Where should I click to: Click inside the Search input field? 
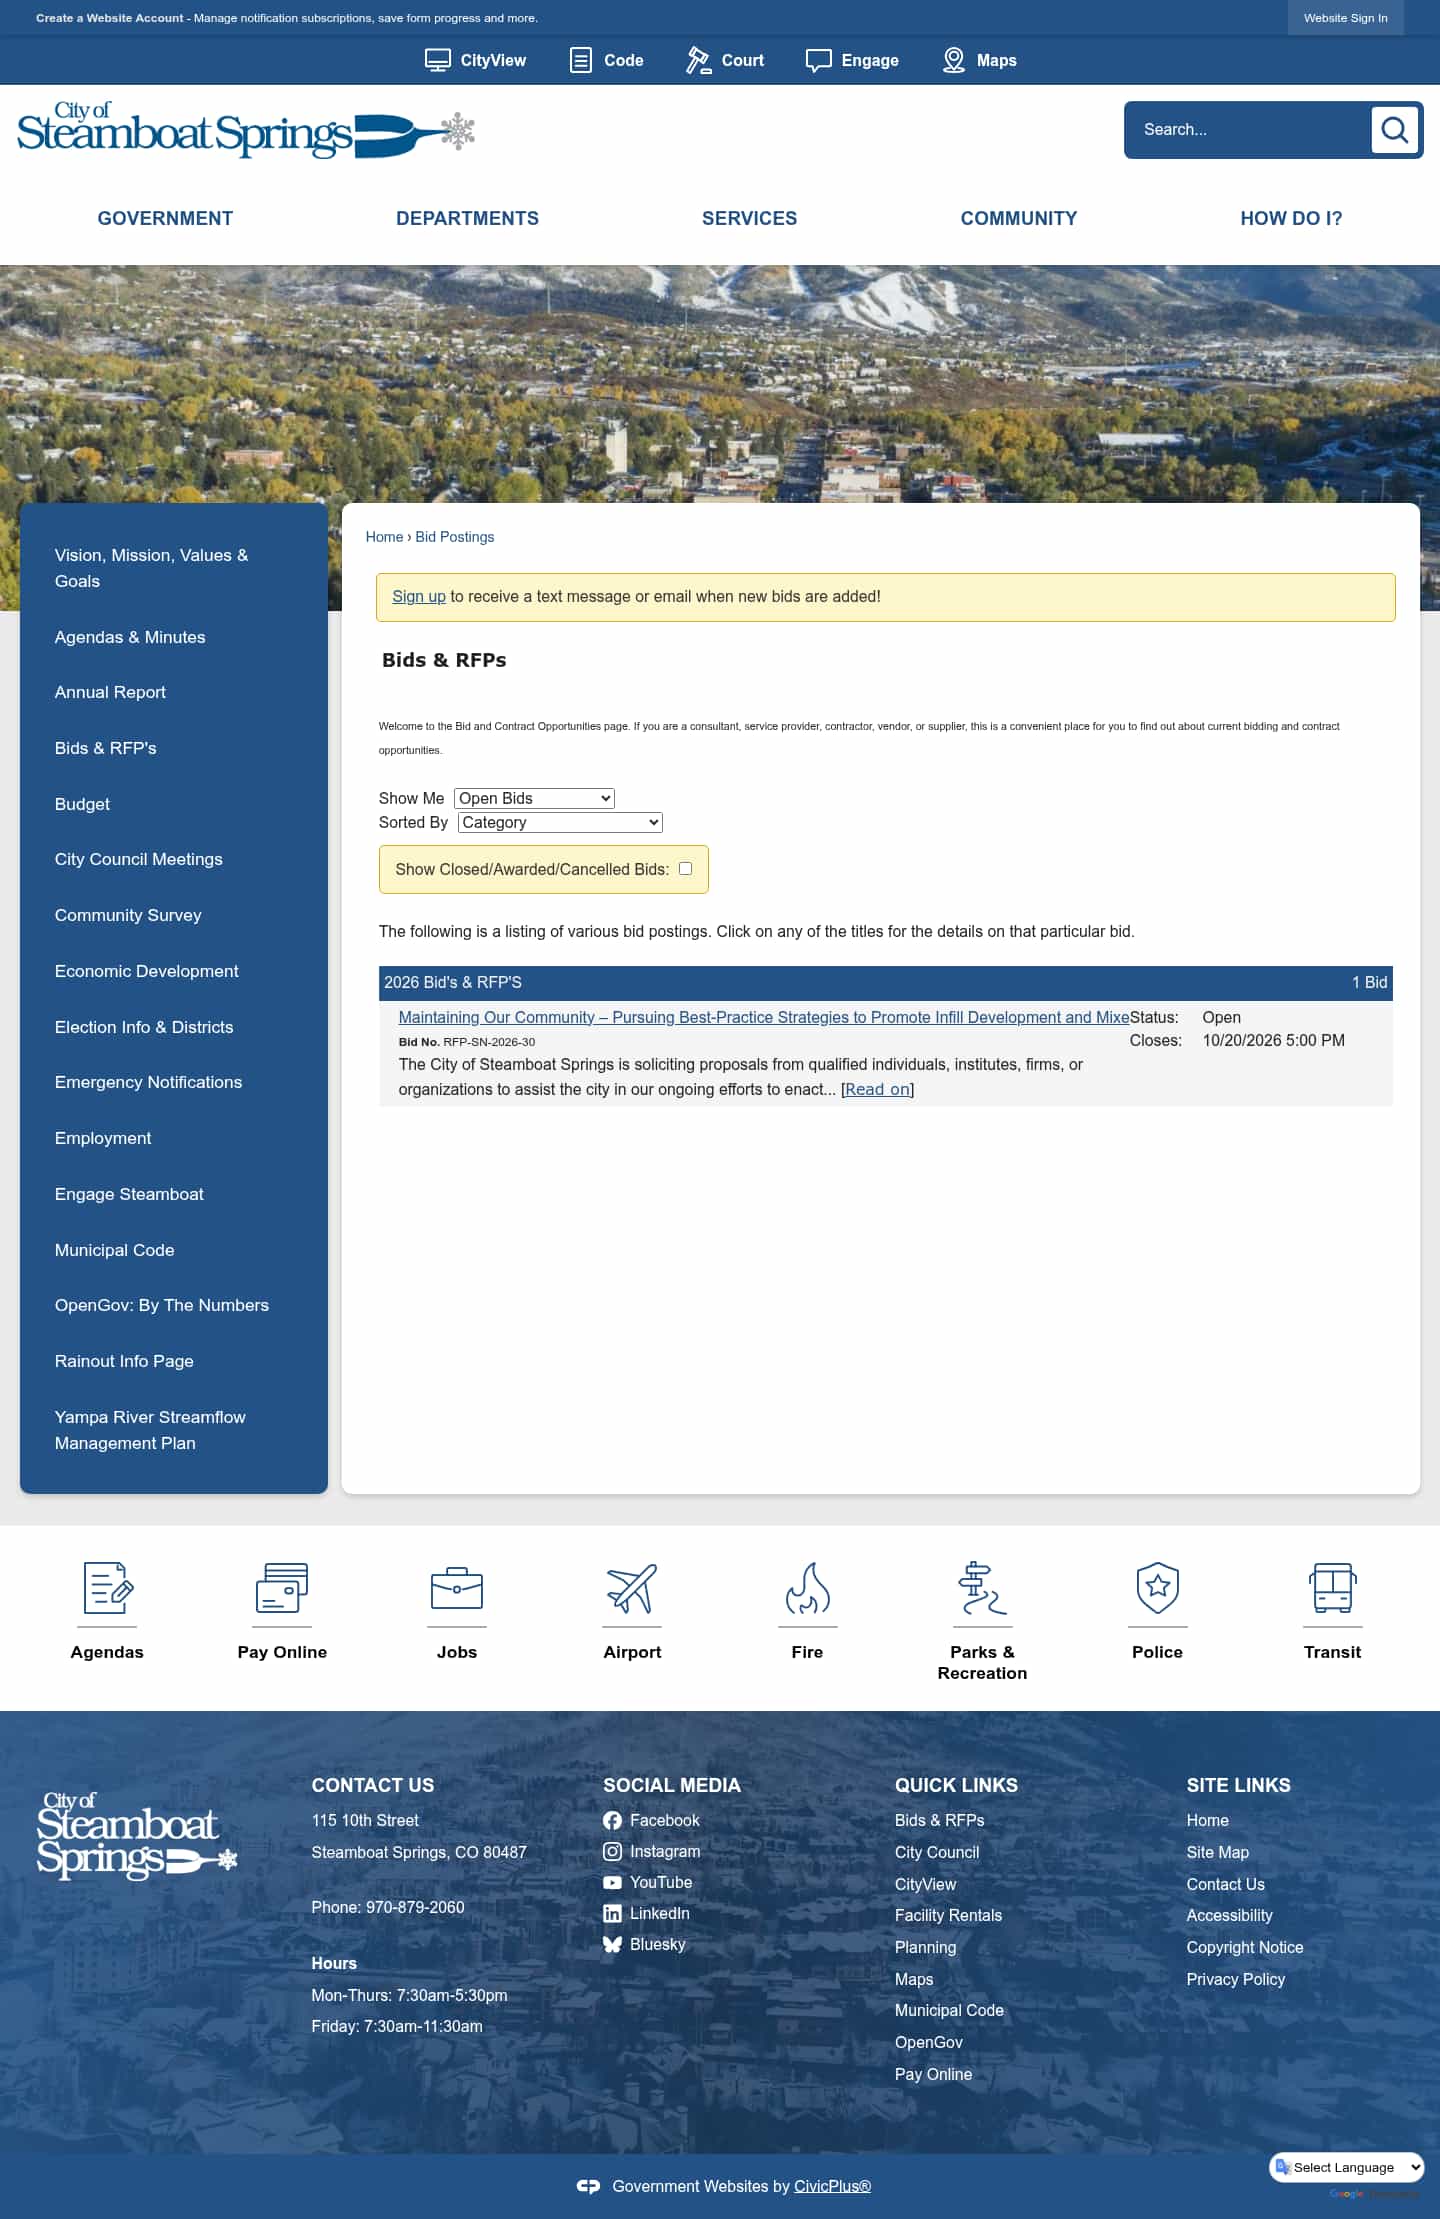click(1250, 130)
